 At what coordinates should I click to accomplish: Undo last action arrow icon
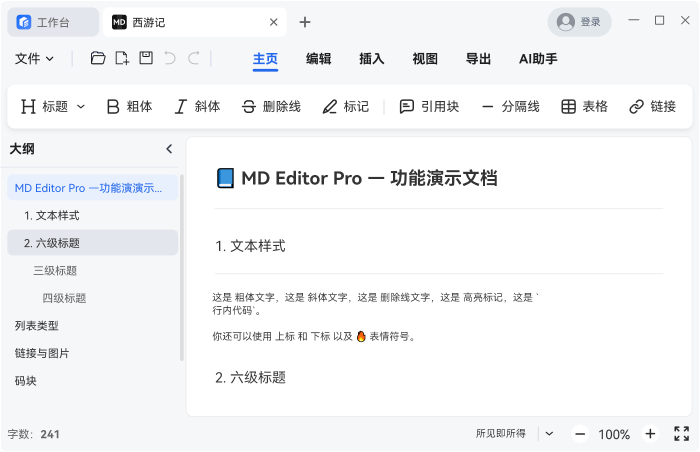coord(170,58)
